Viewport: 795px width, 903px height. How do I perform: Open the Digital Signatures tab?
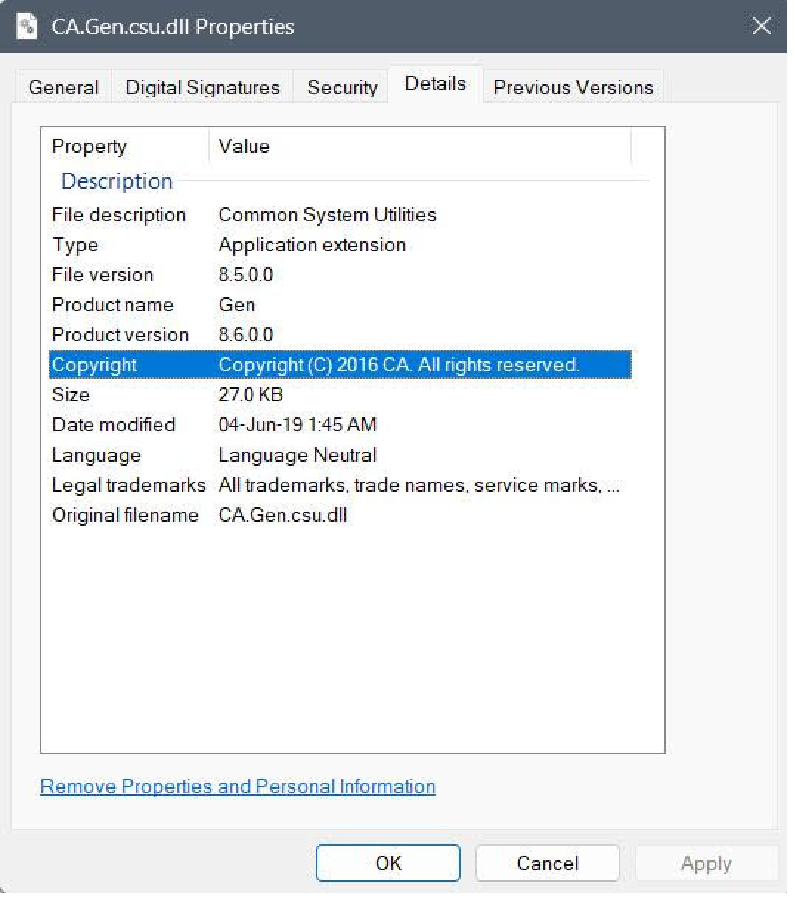point(202,88)
